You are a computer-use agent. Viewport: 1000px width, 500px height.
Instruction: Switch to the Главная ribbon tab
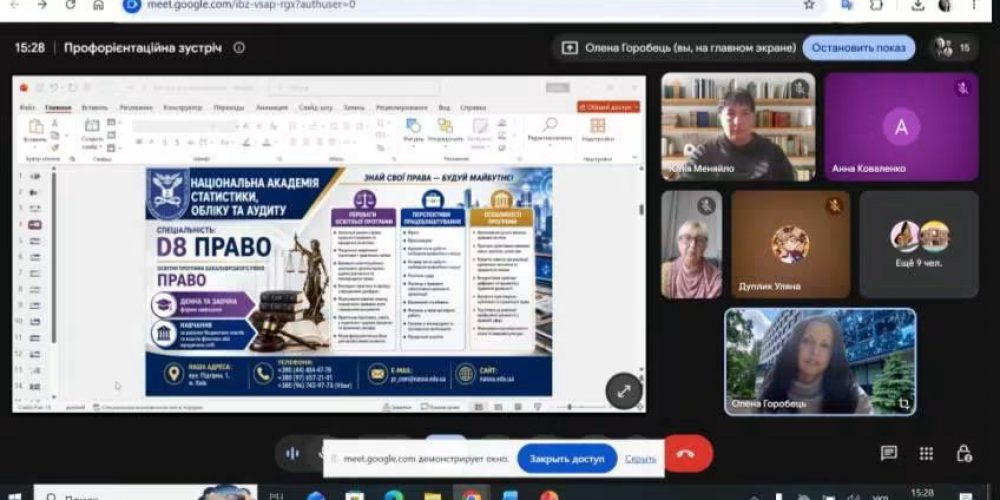tap(58, 107)
